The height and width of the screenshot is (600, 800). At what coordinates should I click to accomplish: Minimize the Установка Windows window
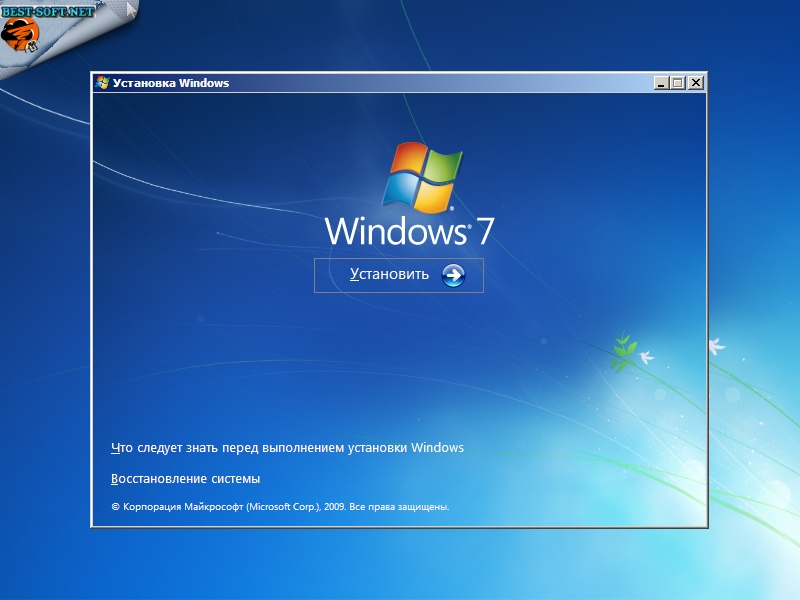661,83
